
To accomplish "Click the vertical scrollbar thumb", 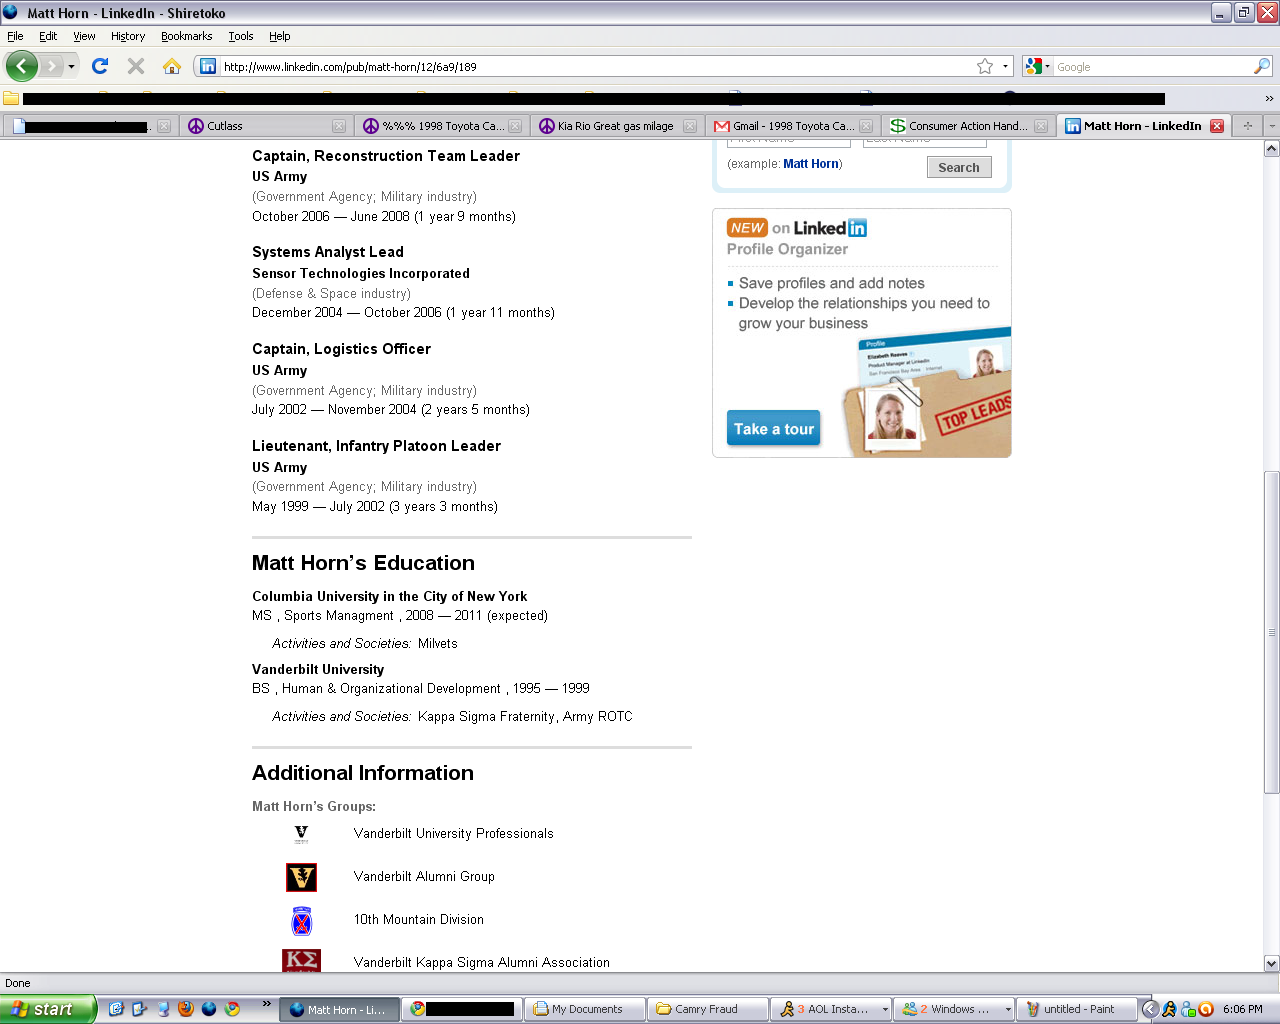I will point(1271,632).
